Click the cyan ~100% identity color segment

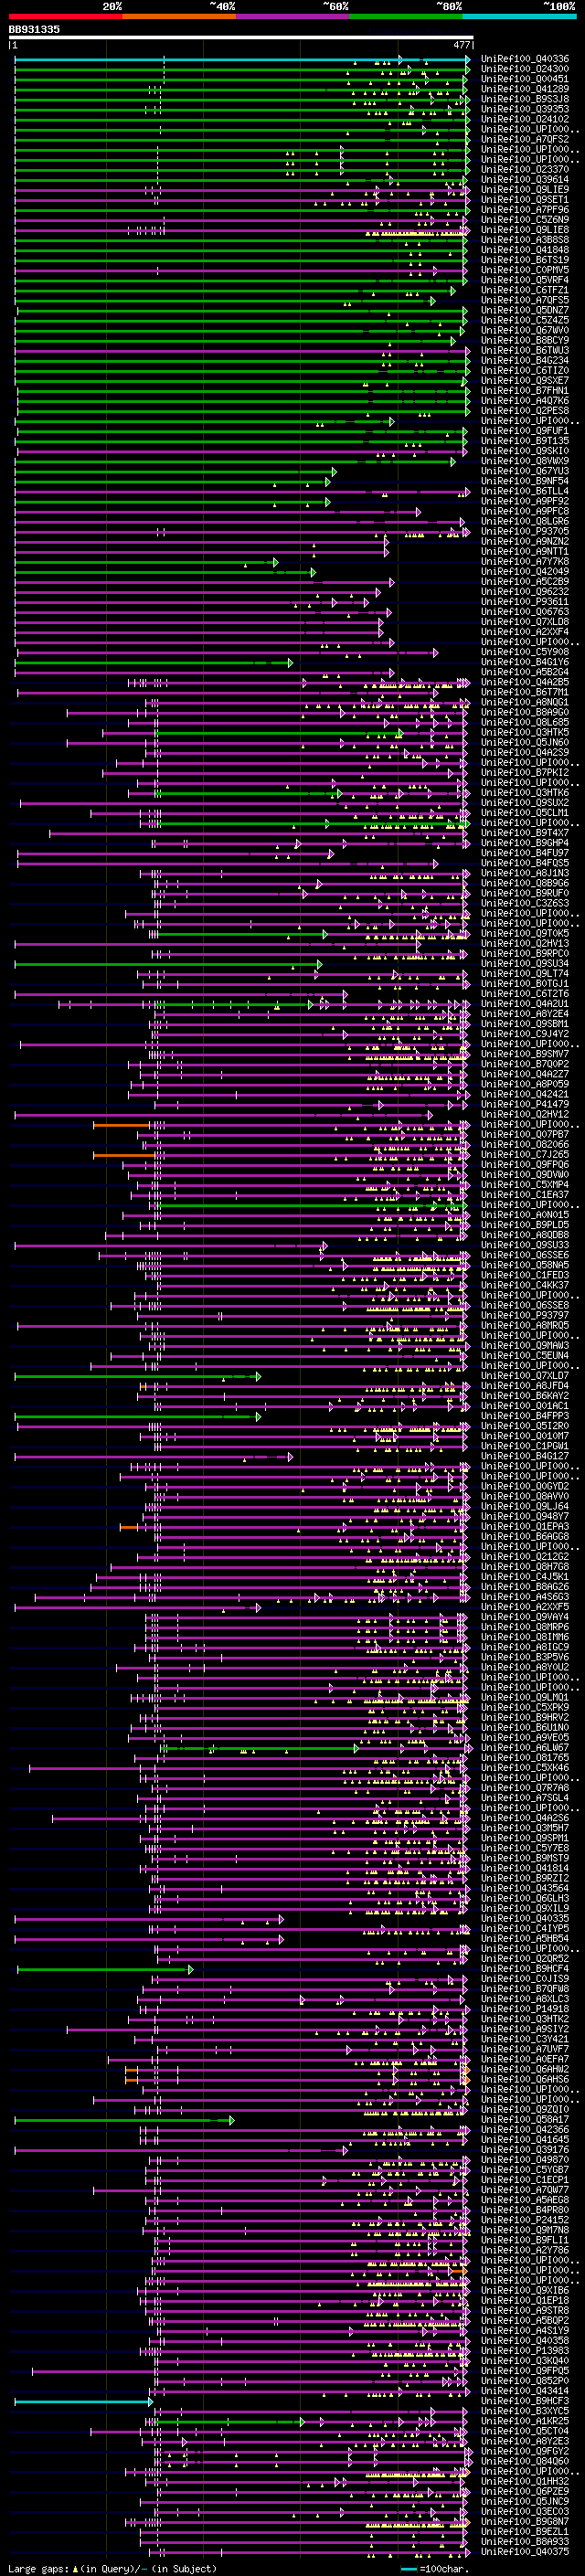tap(520, 16)
